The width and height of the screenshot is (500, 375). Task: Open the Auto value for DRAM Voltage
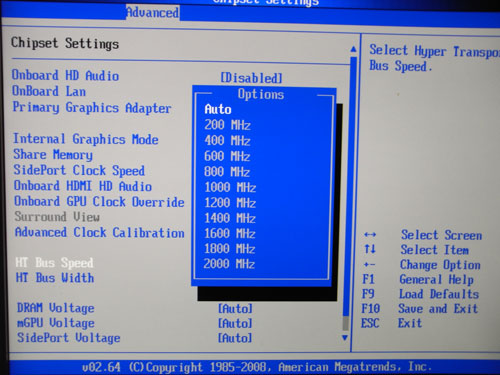[235, 309]
